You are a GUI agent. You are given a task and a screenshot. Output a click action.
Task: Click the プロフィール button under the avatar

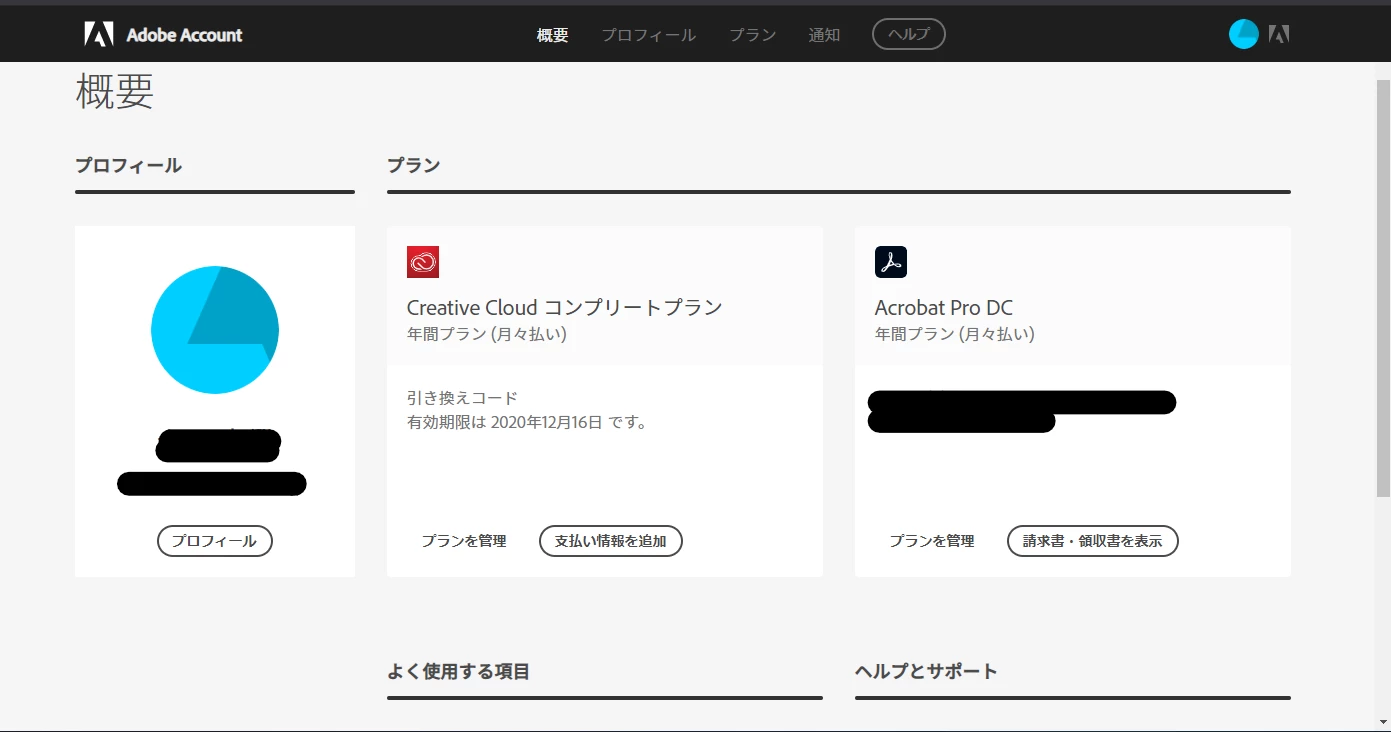click(x=215, y=541)
